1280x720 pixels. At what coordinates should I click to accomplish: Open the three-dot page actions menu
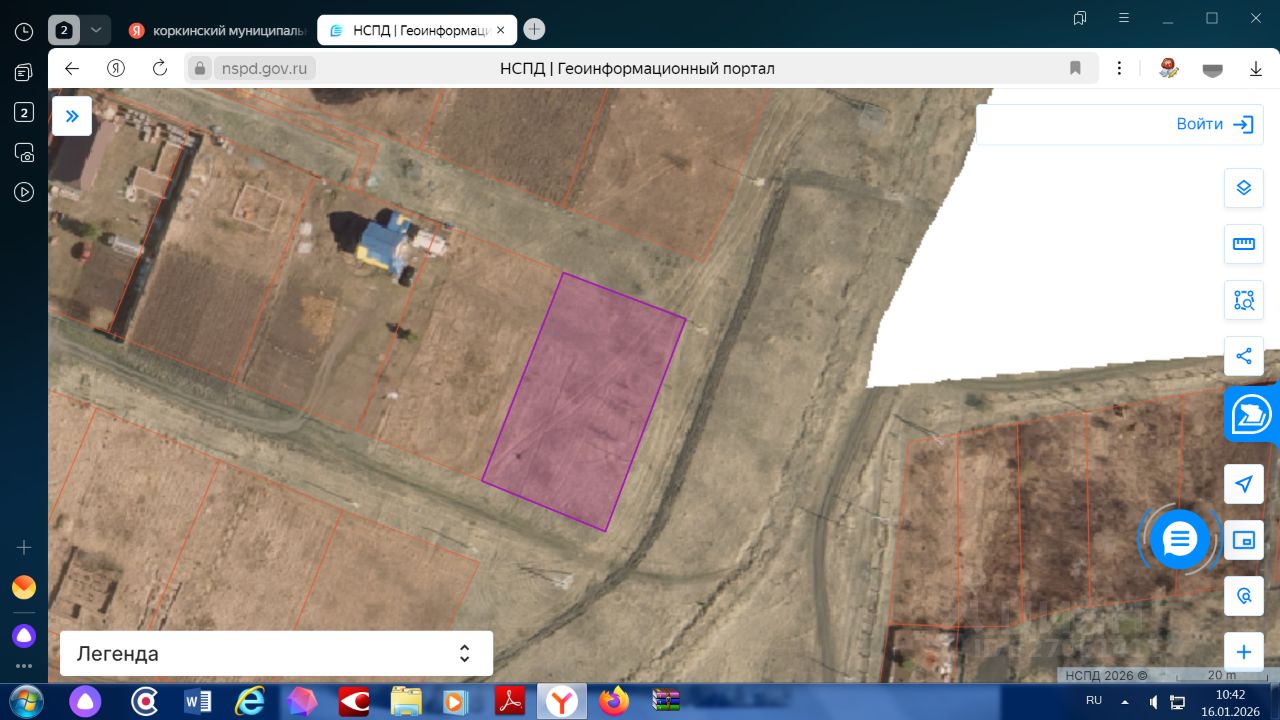[x=1121, y=68]
